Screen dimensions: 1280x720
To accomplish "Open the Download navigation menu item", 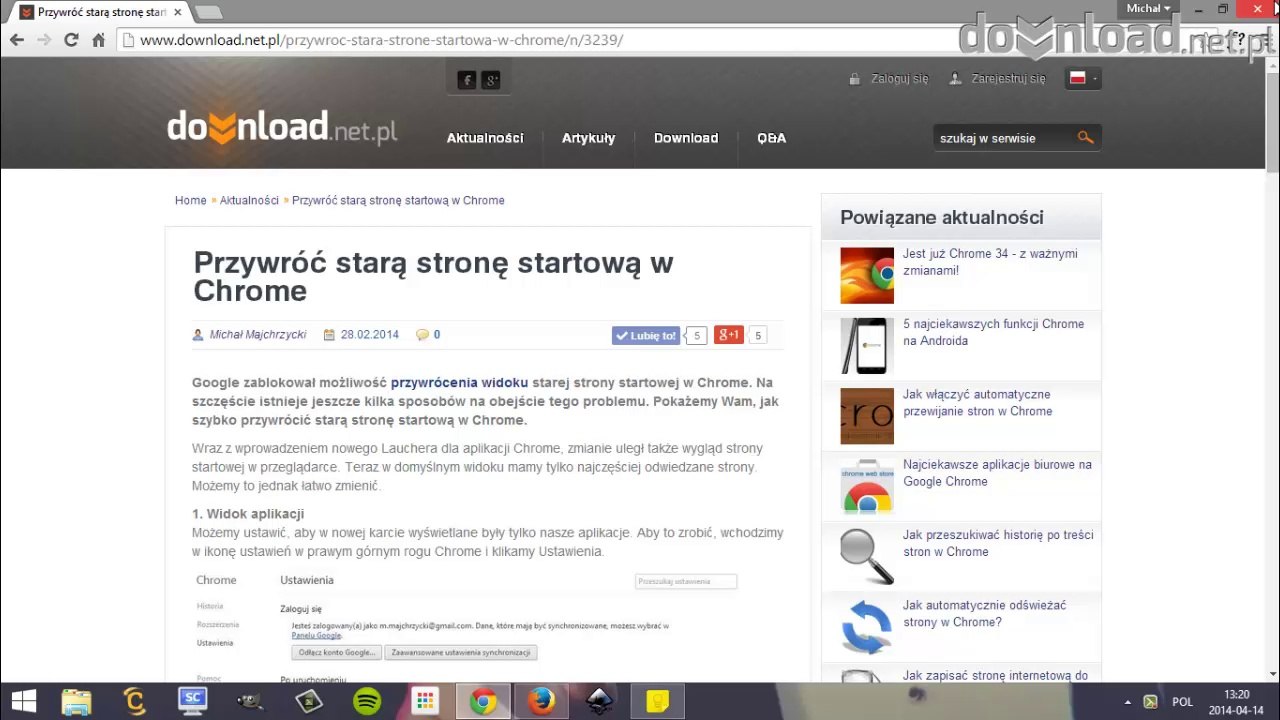I will (686, 138).
